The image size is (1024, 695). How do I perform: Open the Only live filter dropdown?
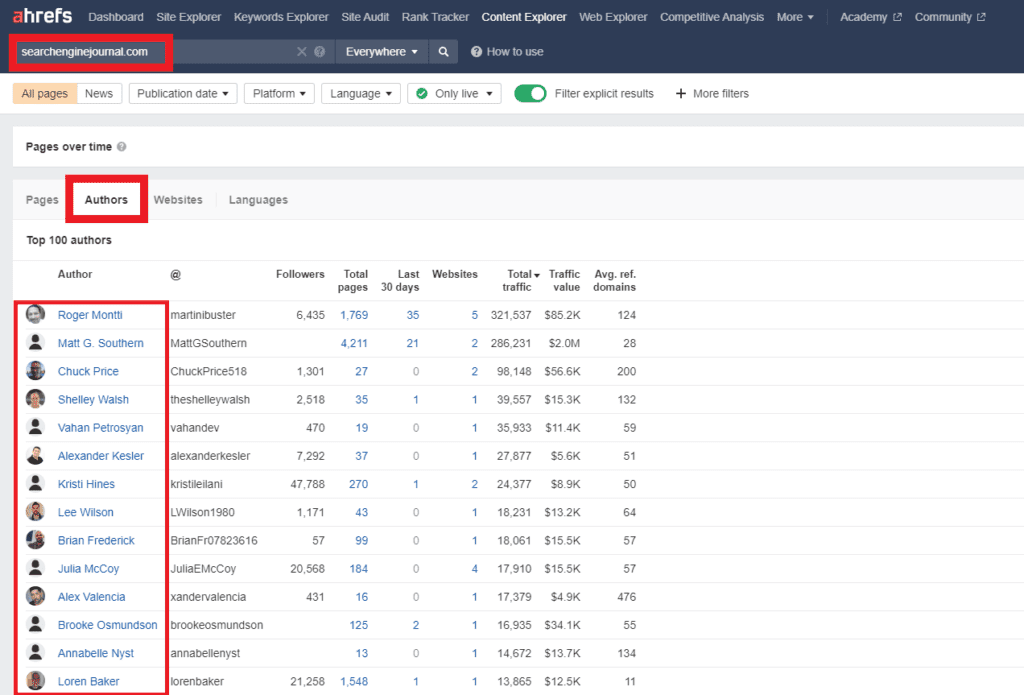click(455, 93)
